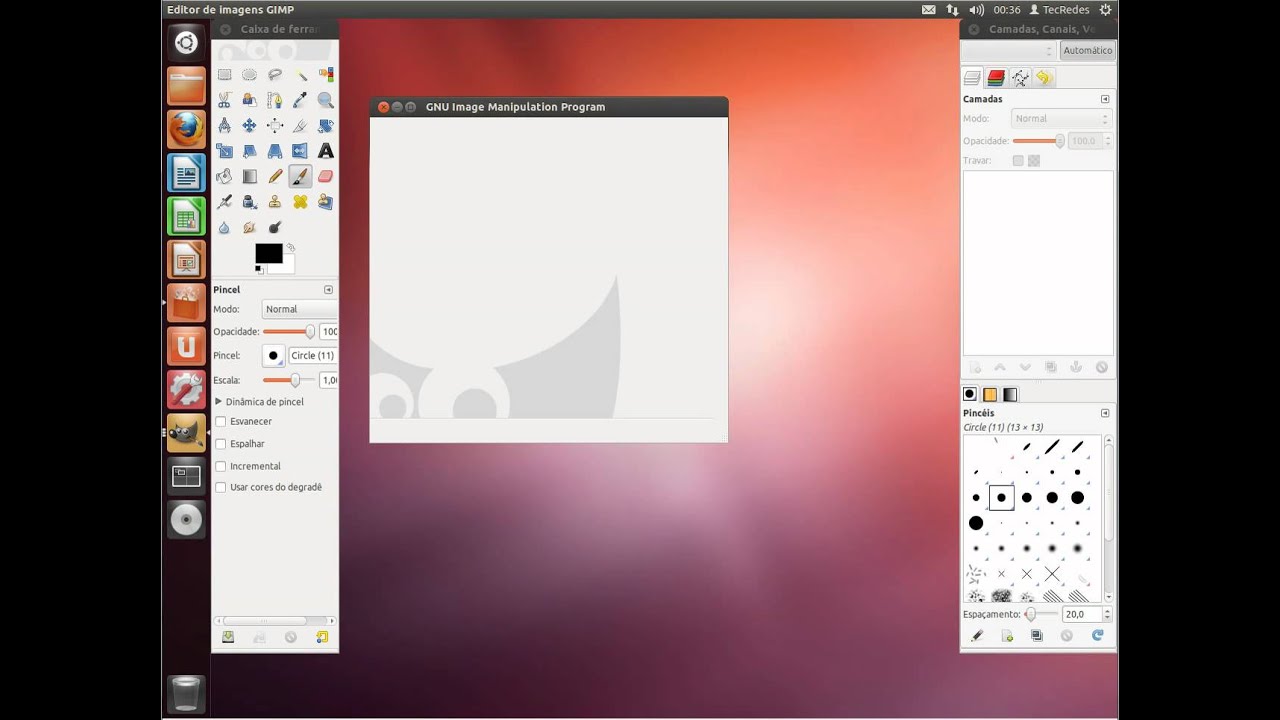This screenshot has height=720, width=1280.
Task: Select the largest solid circle brush thumbnail
Action: click(x=976, y=523)
